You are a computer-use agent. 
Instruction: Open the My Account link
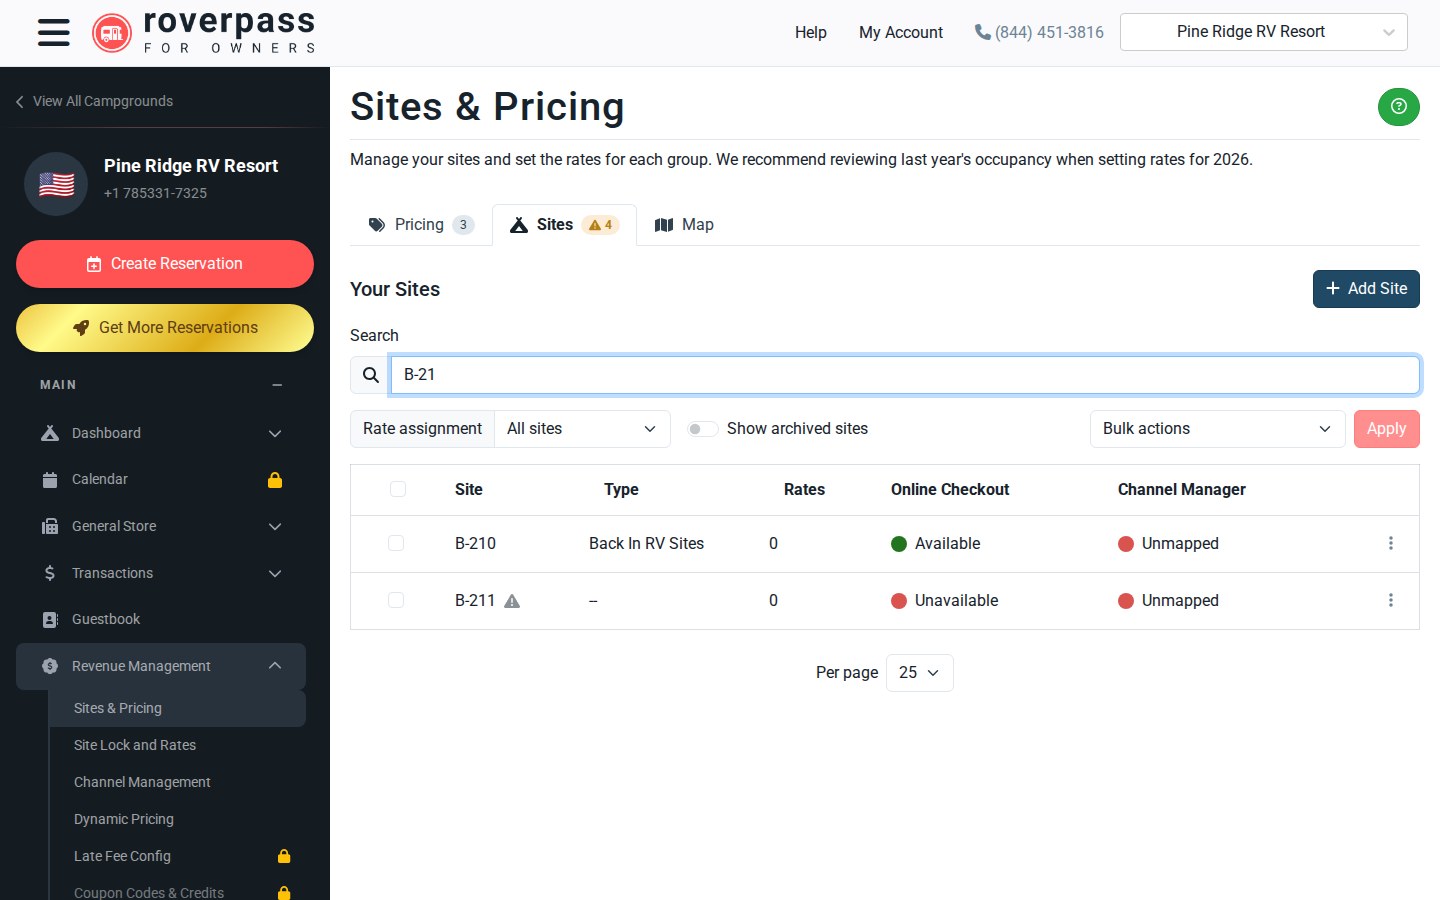coord(901,32)
